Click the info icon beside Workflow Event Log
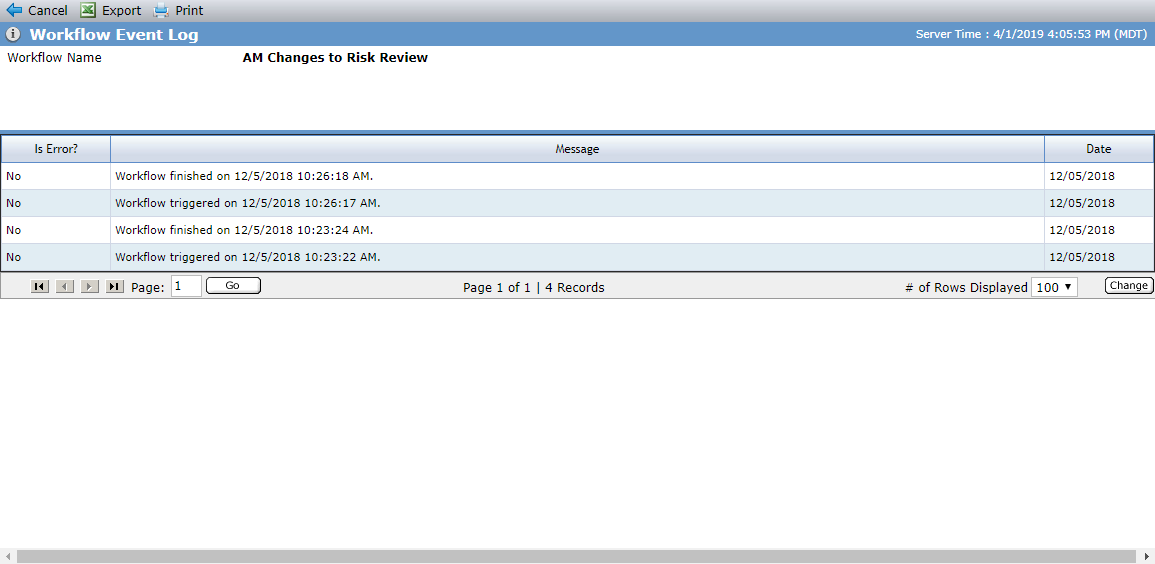Screen dimensions: 1155x564 [x=13, y=34]
